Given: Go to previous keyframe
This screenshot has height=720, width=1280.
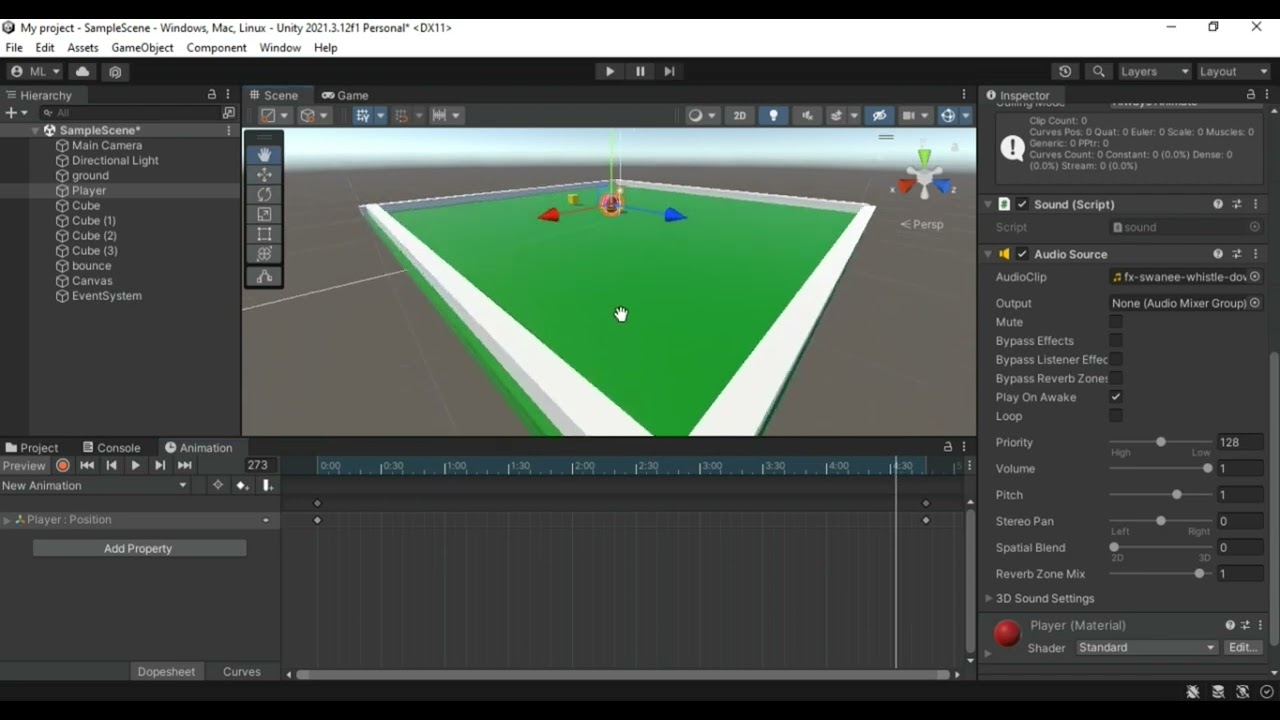Looking at the screenshot, I should [x=111, y=466].
